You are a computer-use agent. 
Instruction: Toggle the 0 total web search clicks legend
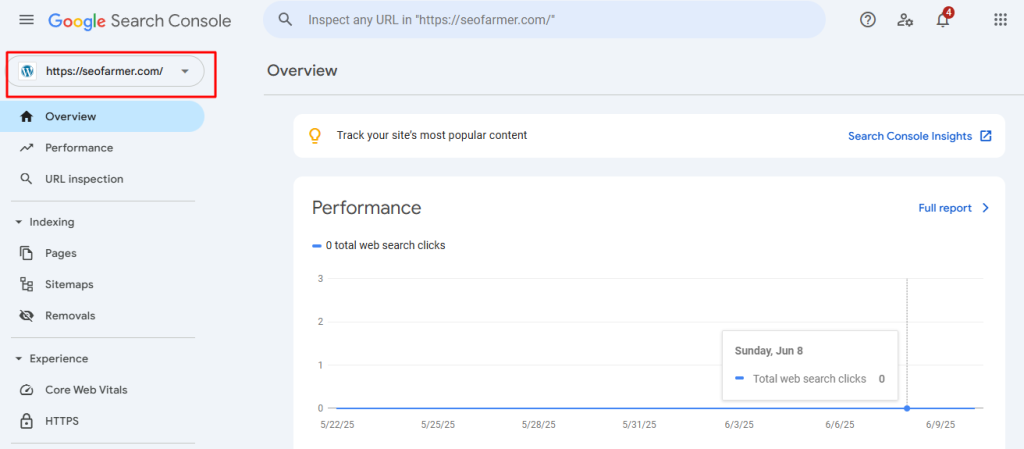[379, 245]
